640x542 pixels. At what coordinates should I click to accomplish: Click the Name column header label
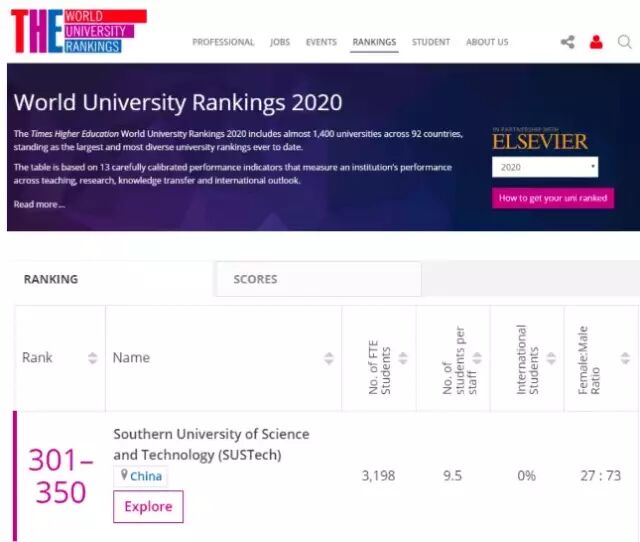tap(131, 358)
